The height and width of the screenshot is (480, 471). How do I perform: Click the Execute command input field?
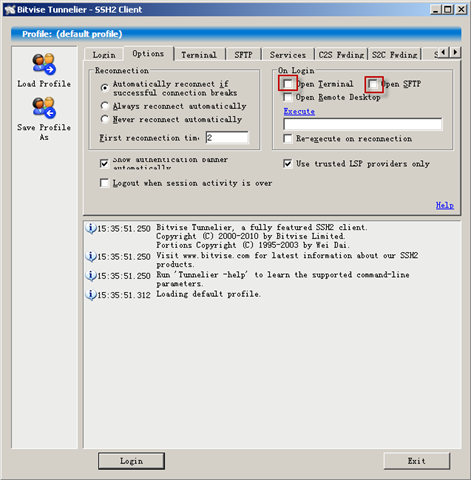click(363, 124)
